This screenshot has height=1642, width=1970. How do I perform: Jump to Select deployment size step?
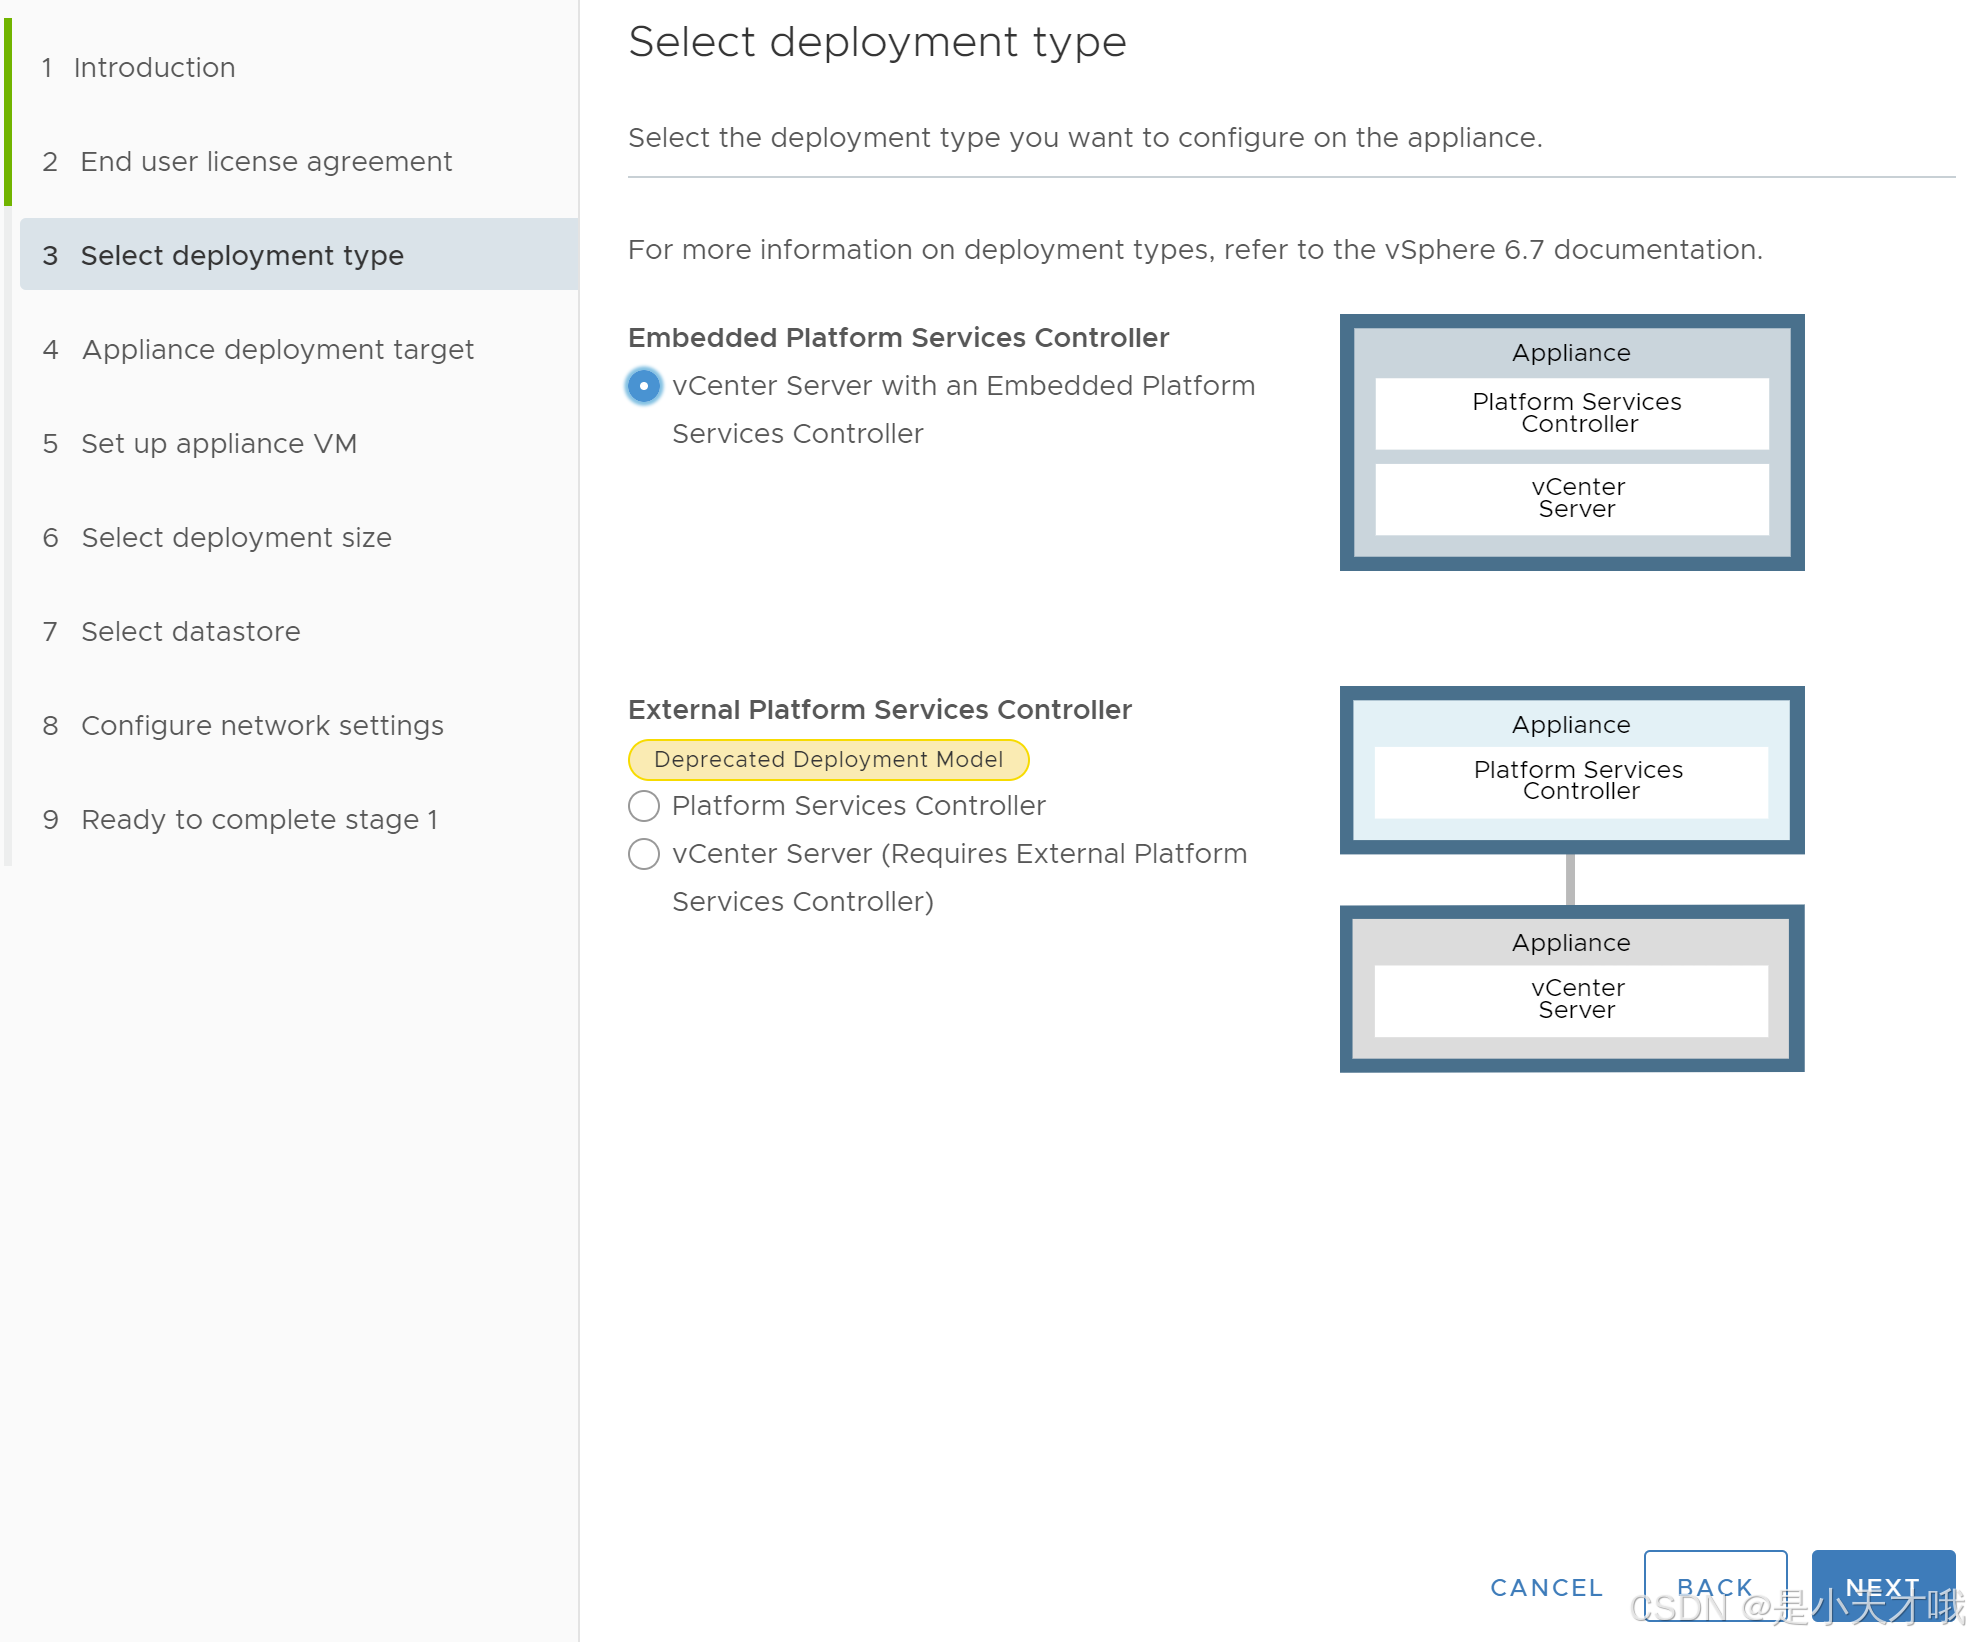pyautogui.click(x=236, y=537)
